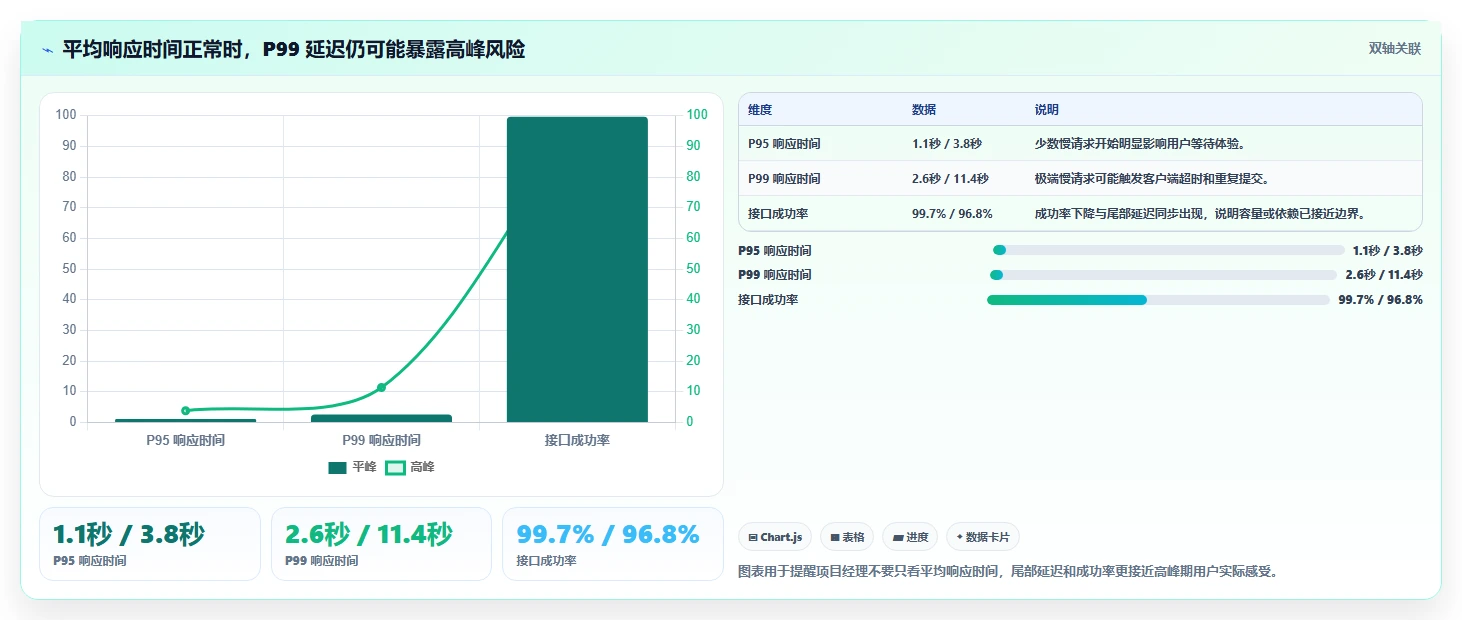Click the P99 响应时间 table row label
Image resolution: width=1462 pixels, height=620 pixels.
(784, 179)
